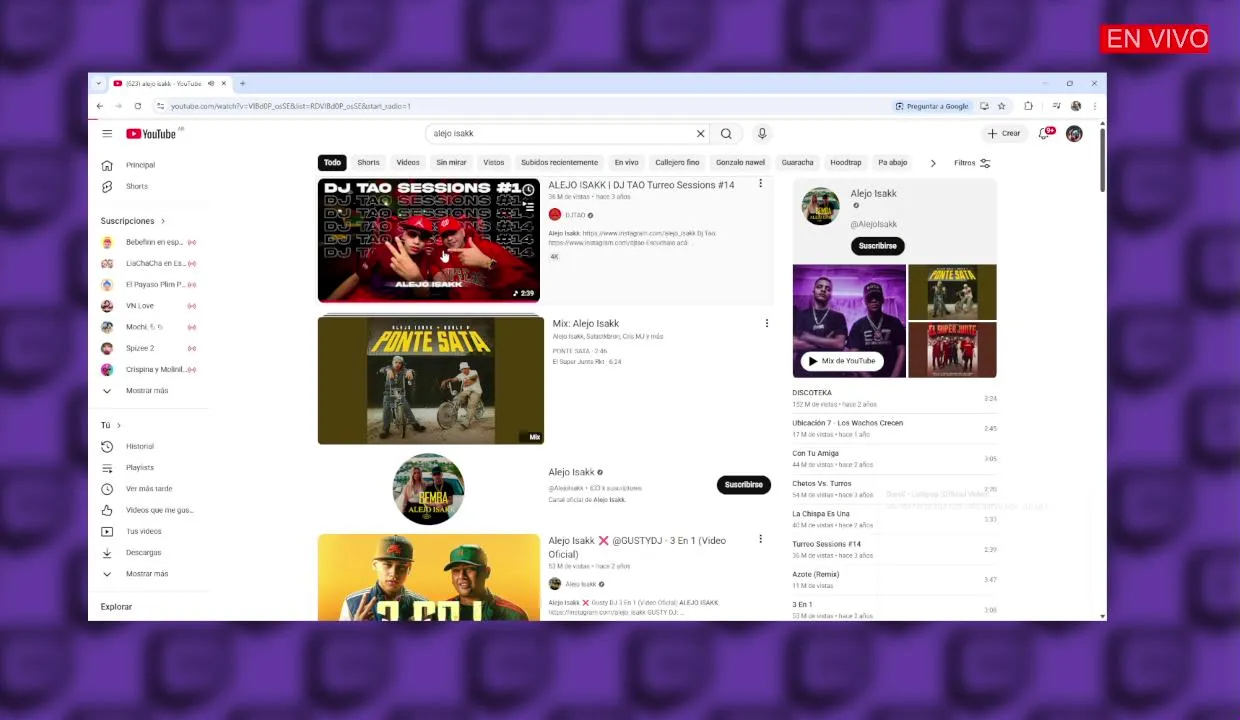Click the Preguntar a Google button
The width and height of the screenshot is (1240, 720).
tap(932, 106)
